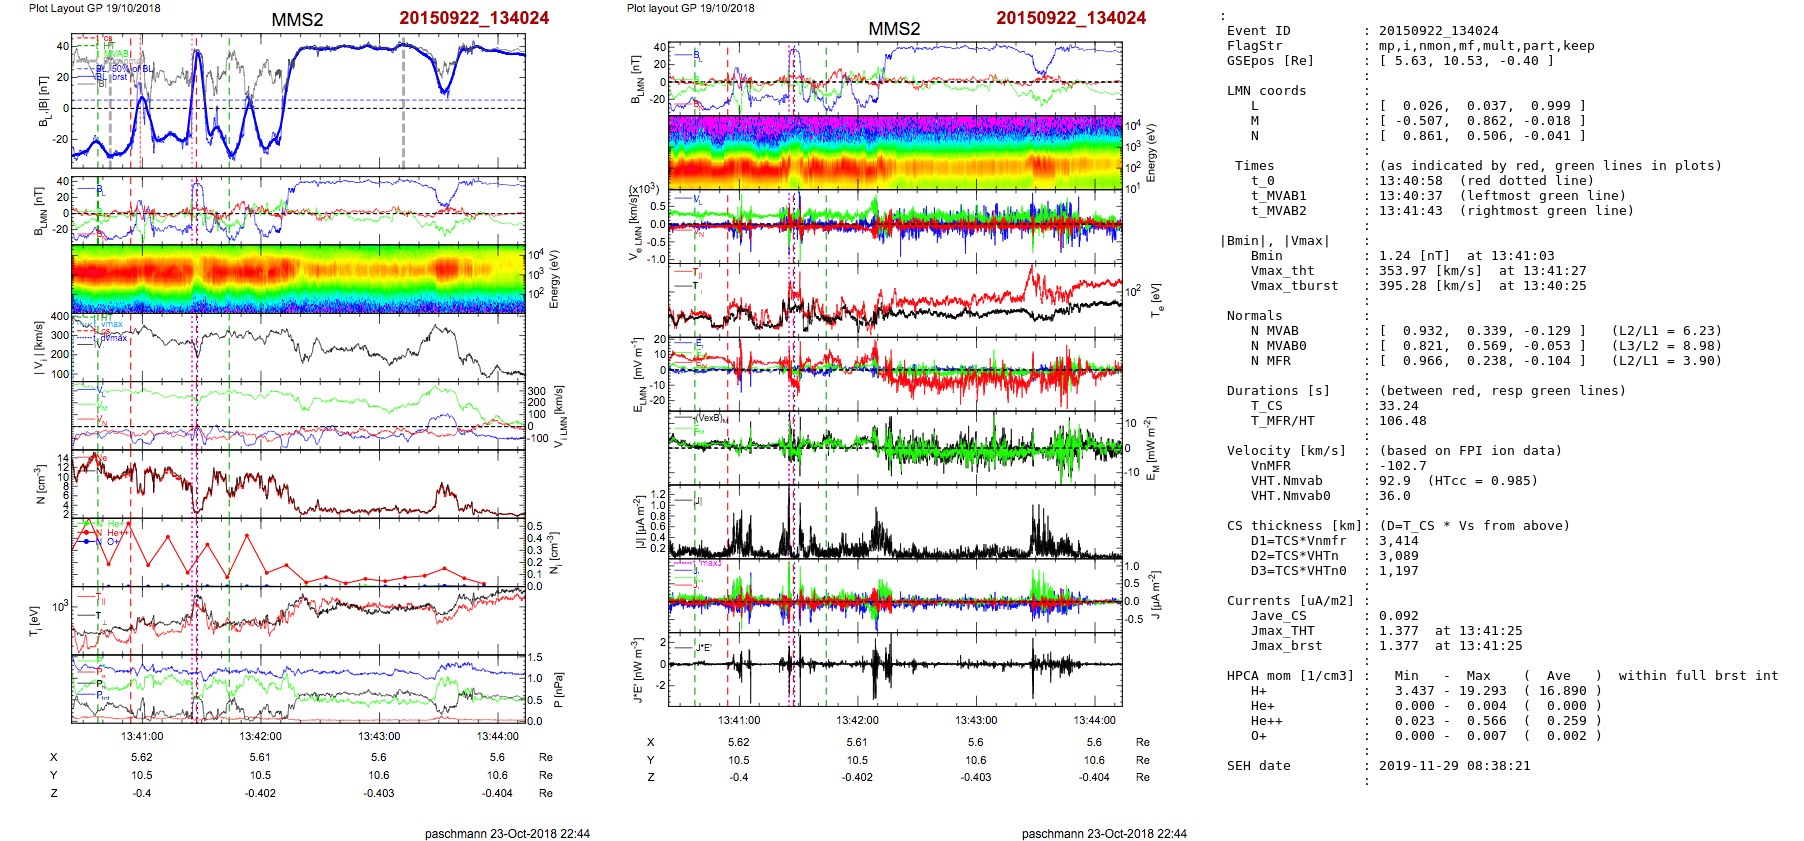Select the red event ID above the right plot
Image resolution: width=1804 pixels, height=841 pixels.
1070,18
